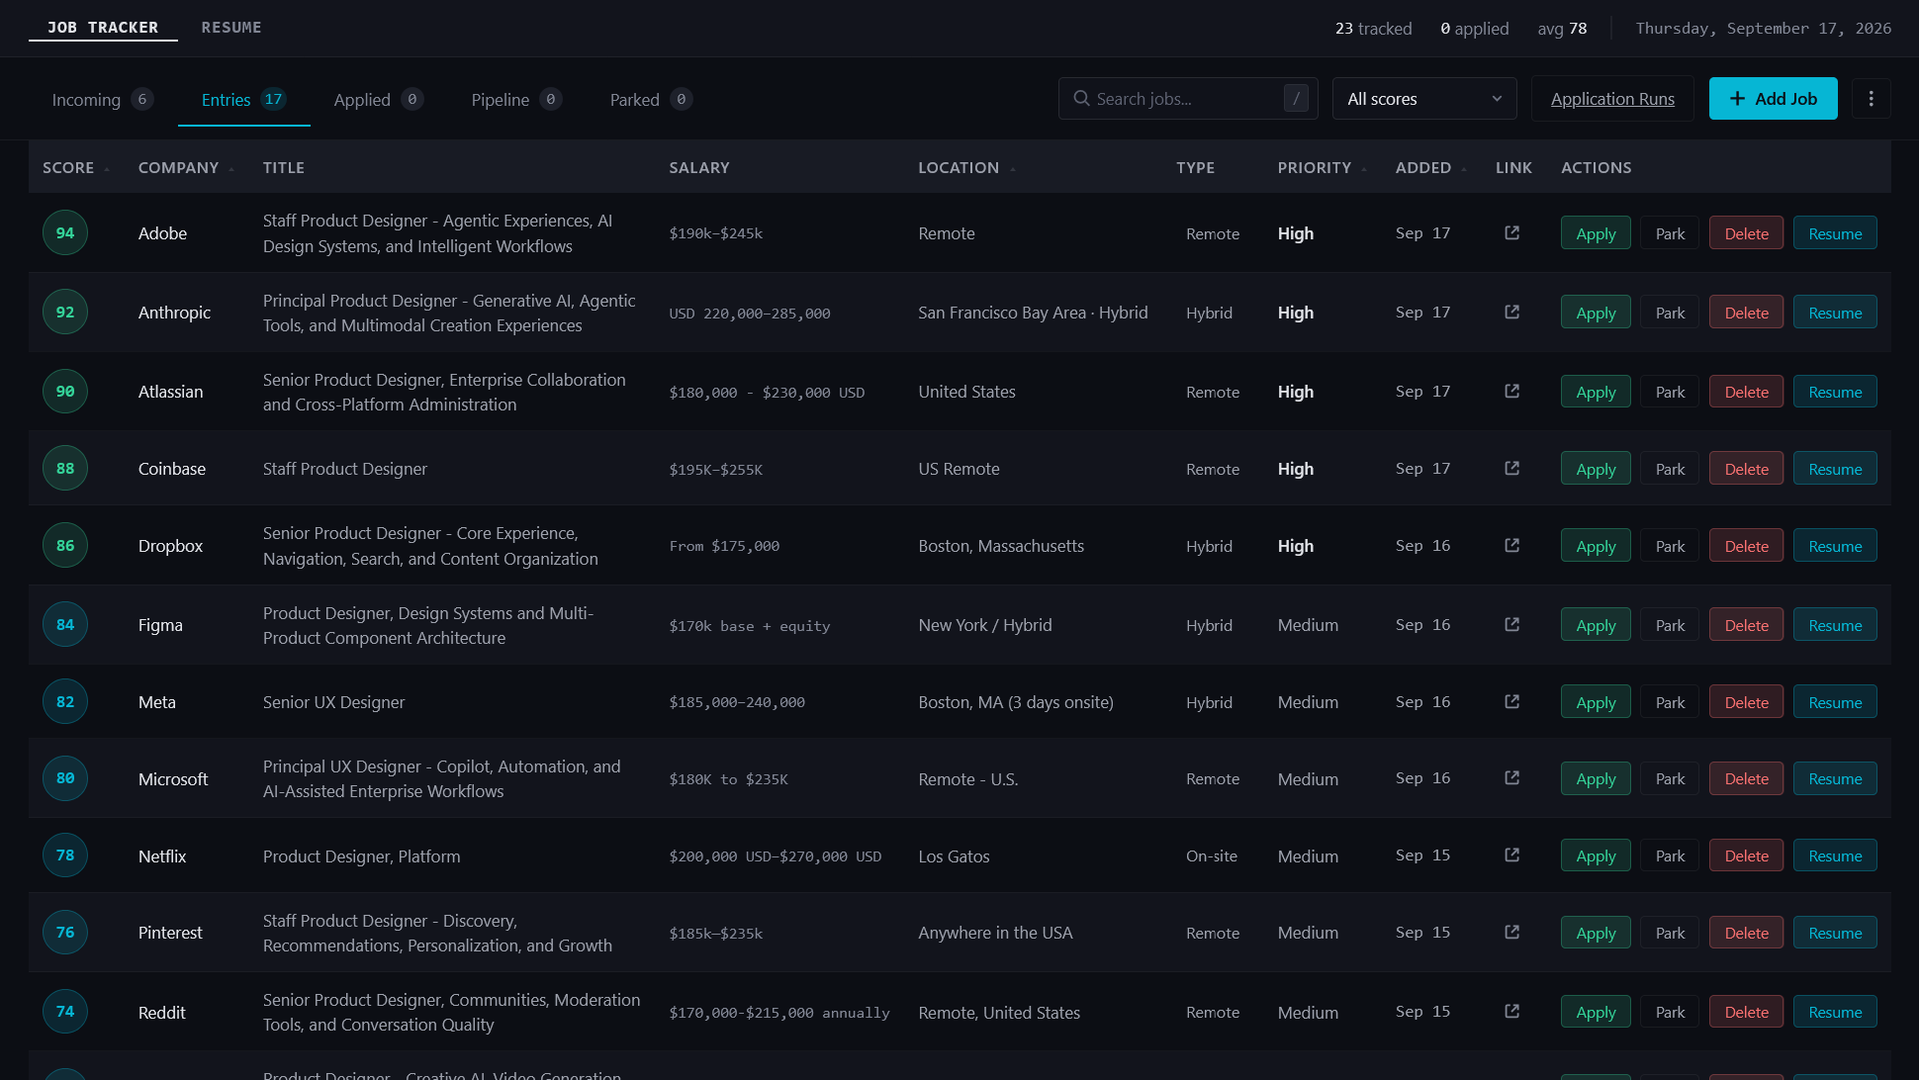Open the All scores filter dropdown

tap(1424, 98)
